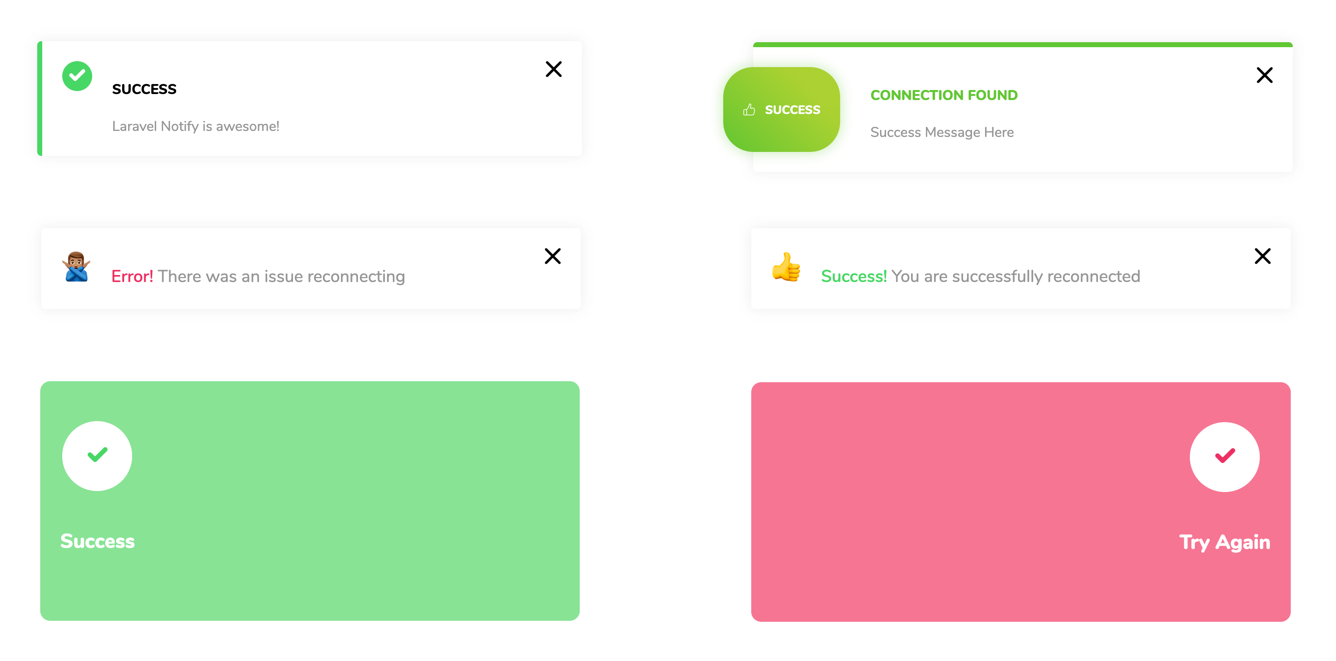Click the CONNECTION FOUND heading
The width and height of the screenshot is (1336, 661).
click(944, 95)
